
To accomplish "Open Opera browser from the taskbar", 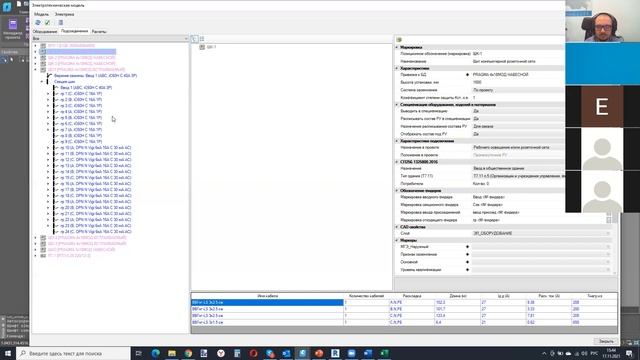I will click(253, 353).
